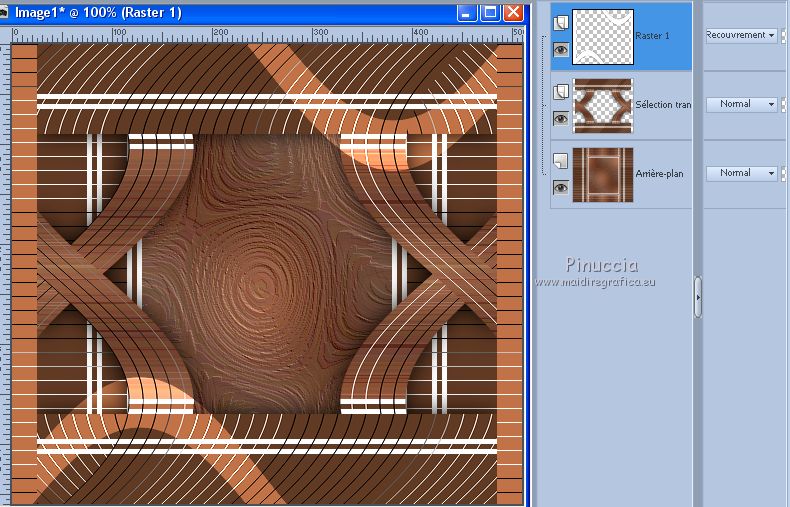790x507 pixels.
Task: Open Normal blend mode dropdown for Sélection layer
Action: coord(741,104)
